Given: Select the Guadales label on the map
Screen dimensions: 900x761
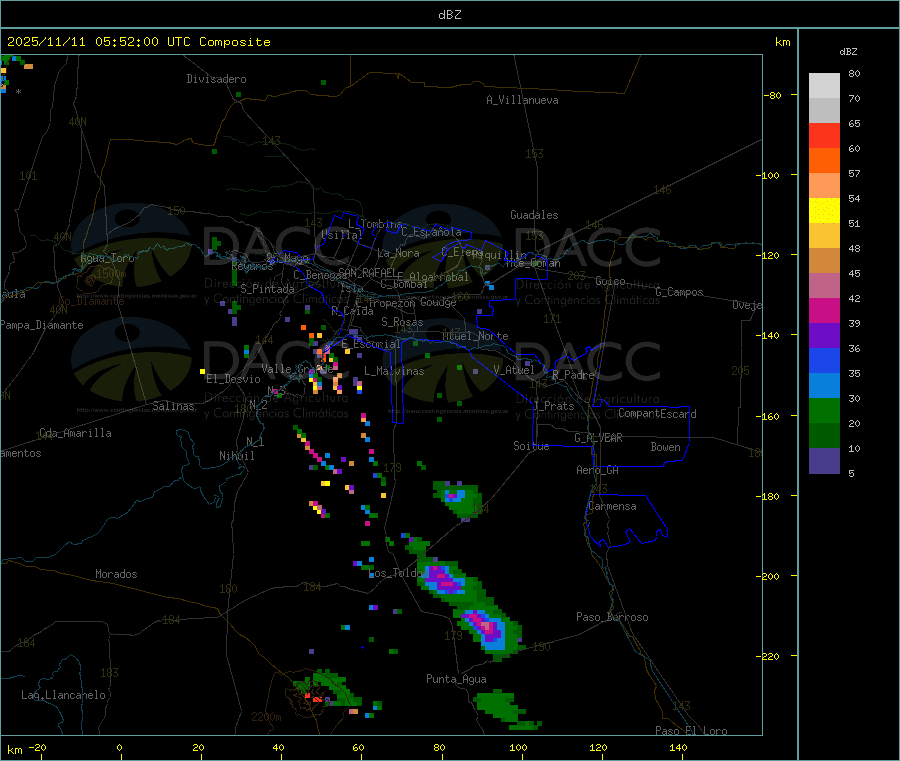Looking at the screenshot, I should (534, 215).
